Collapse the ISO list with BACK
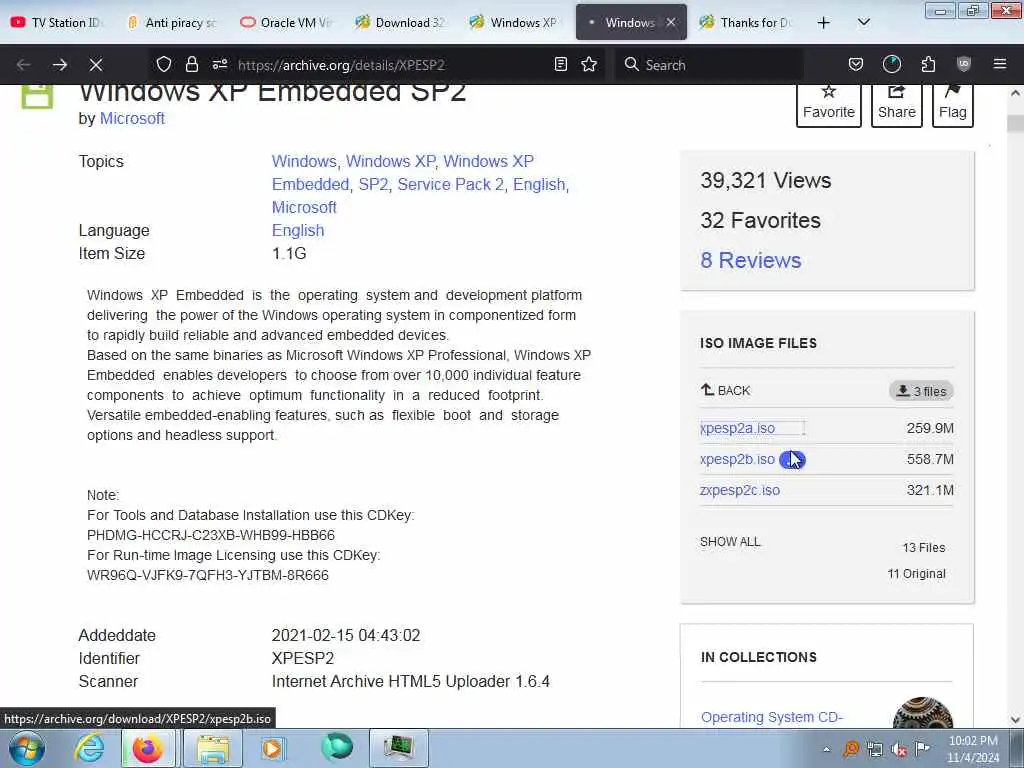The height and width of the screenshot is (768, 1024). click(x=726, y=391)
